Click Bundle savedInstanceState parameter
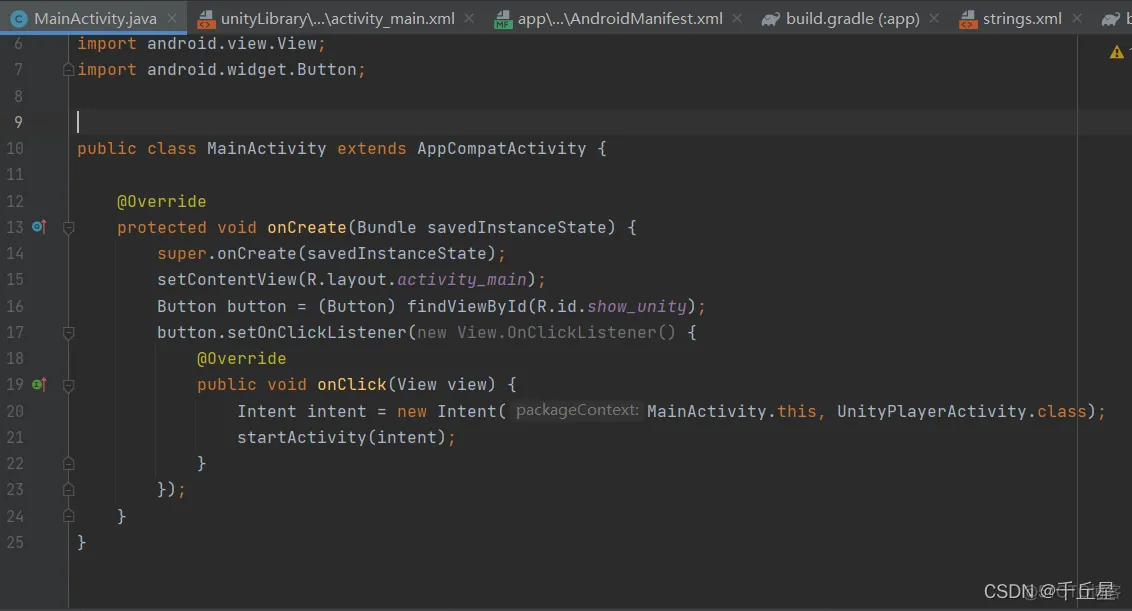1132x611 pixels. (482, 227)
